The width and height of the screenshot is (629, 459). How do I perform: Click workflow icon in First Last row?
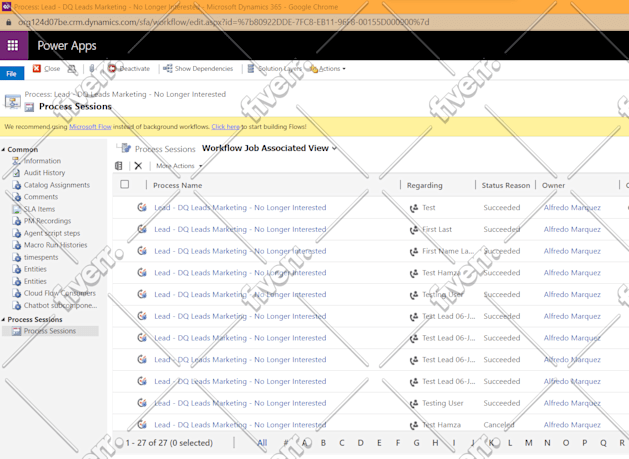(x=142, y=229)
